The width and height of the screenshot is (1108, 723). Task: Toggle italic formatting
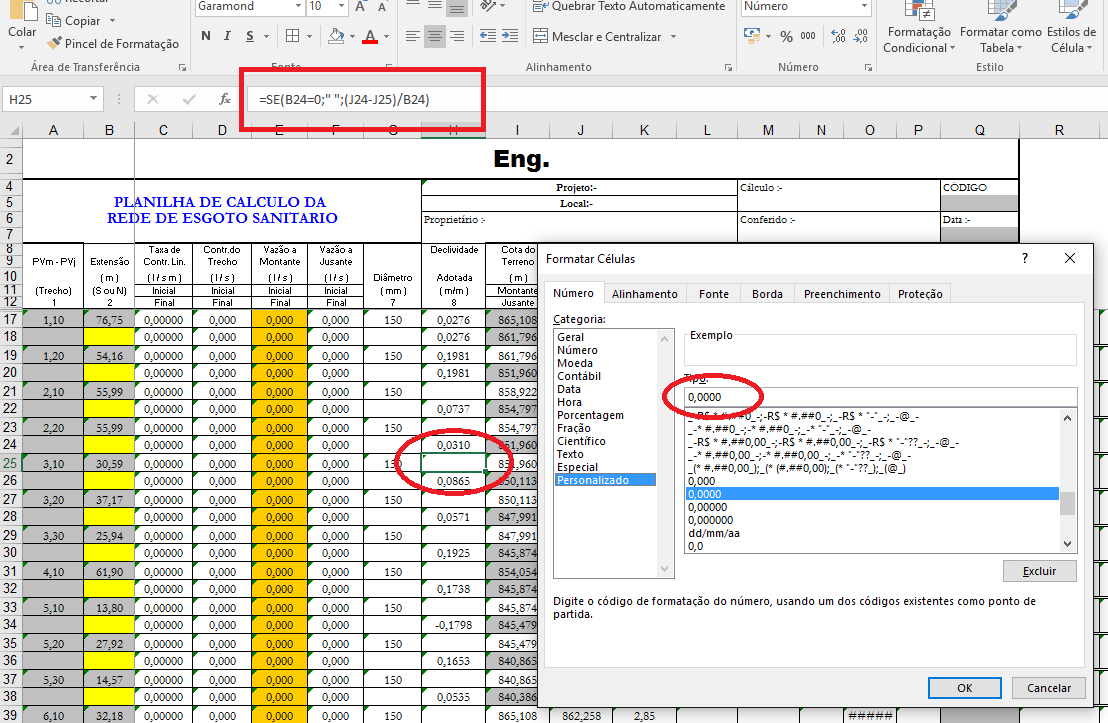[228, 36]
